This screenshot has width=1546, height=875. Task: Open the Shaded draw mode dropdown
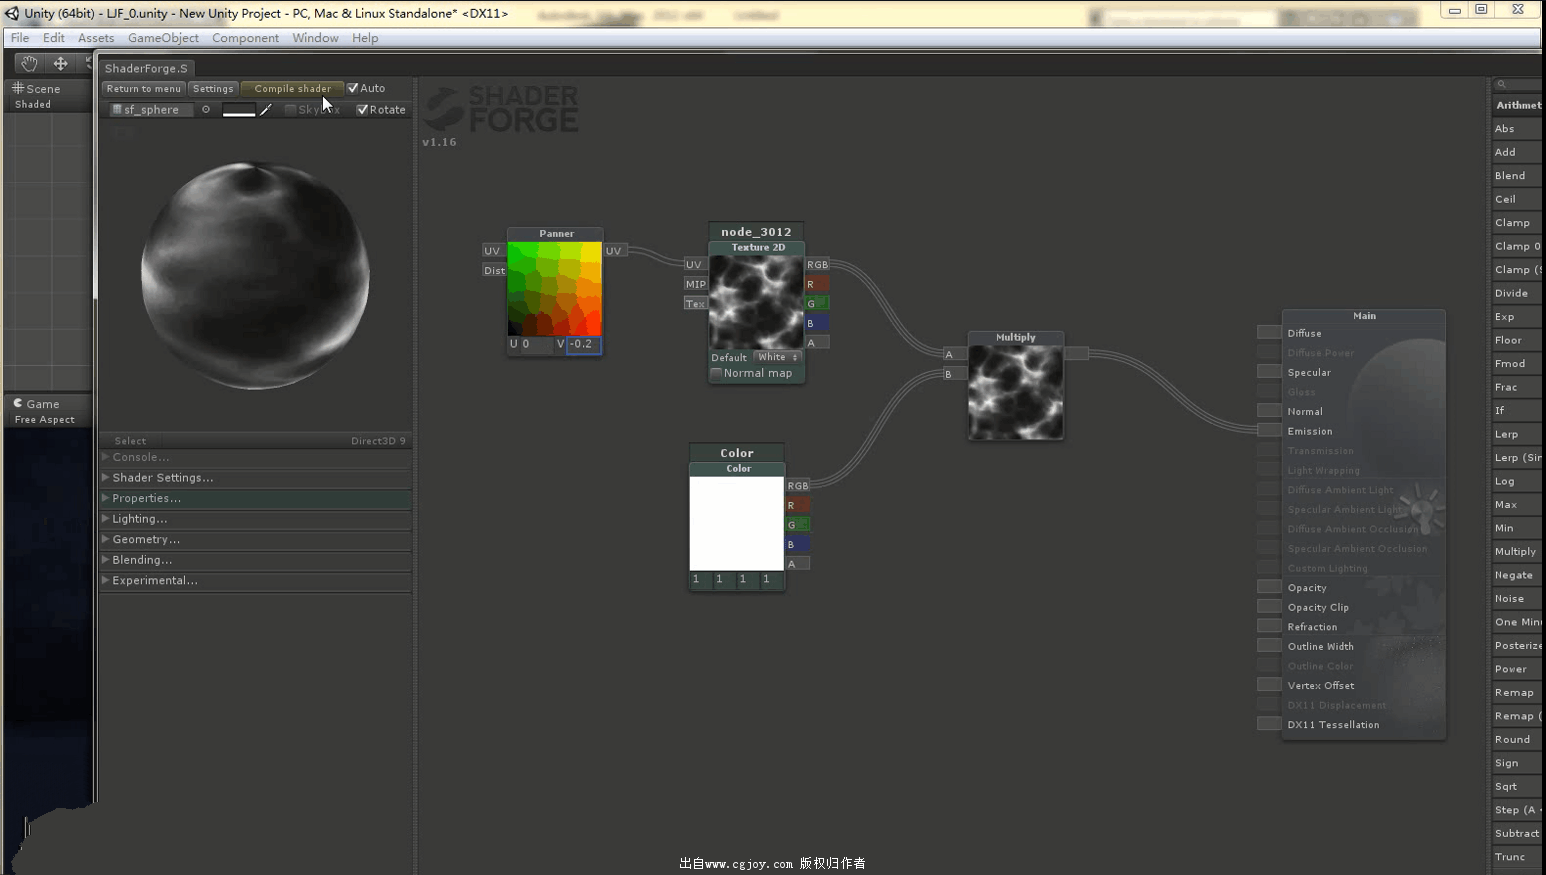pos(33,104)
